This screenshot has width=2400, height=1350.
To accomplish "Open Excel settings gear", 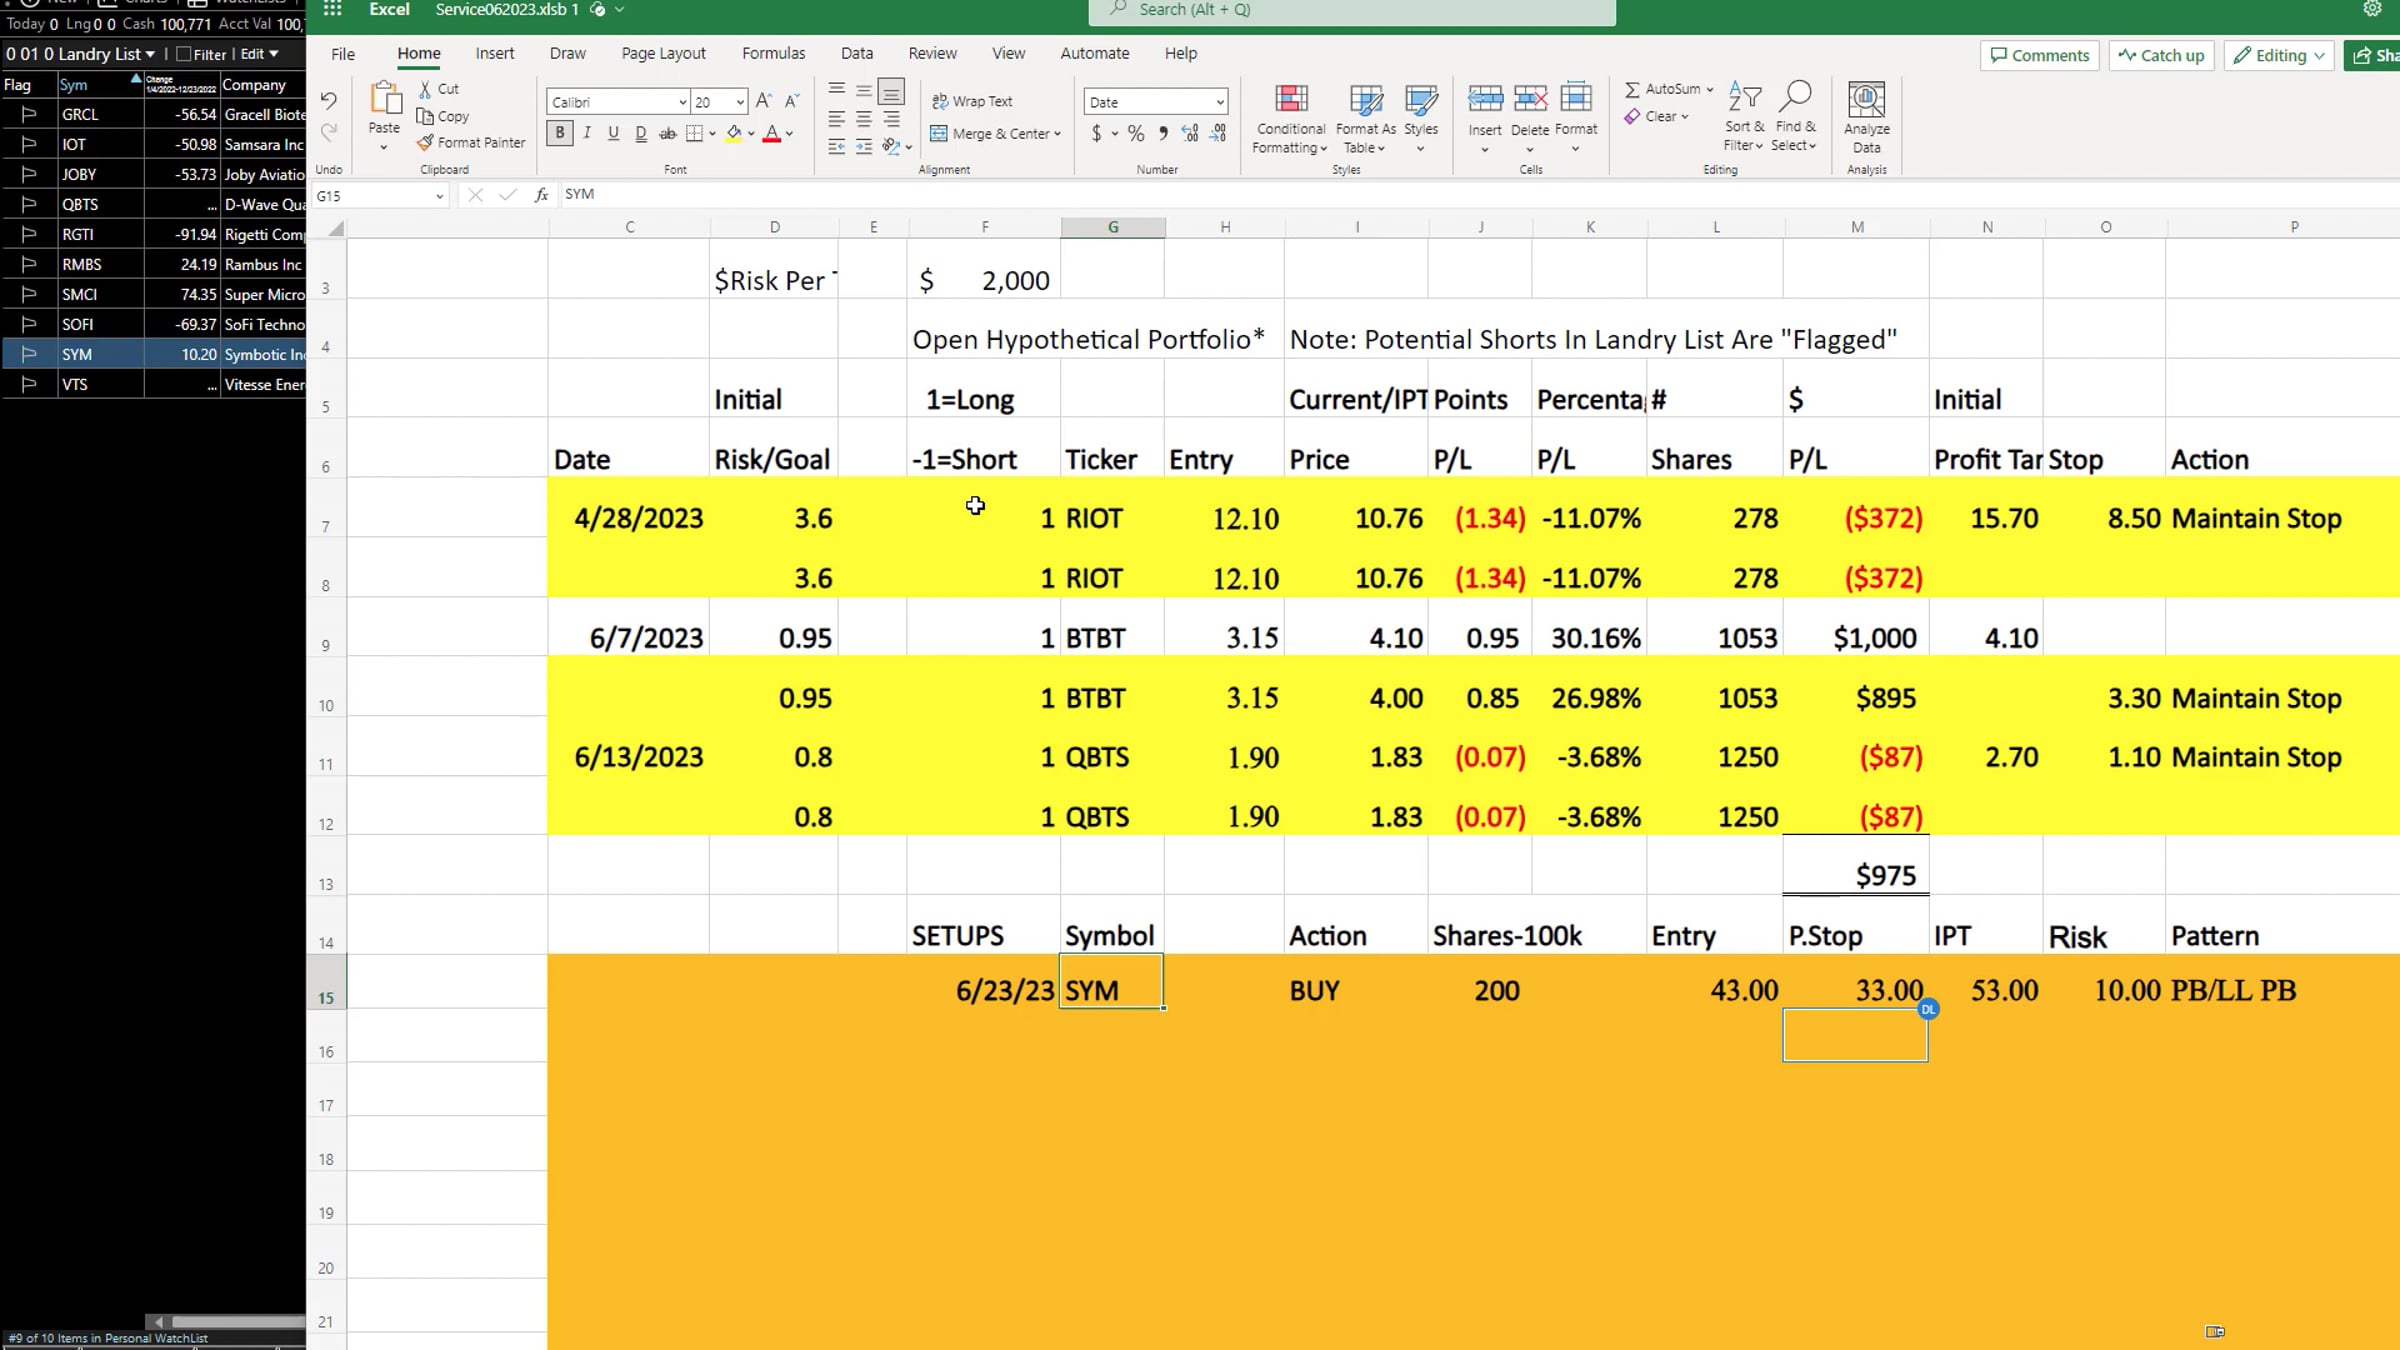I will tap(2372, 9).
